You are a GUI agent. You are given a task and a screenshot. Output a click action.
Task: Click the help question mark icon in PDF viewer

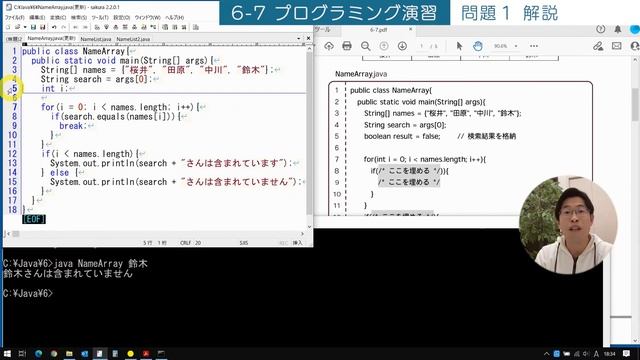600,29
